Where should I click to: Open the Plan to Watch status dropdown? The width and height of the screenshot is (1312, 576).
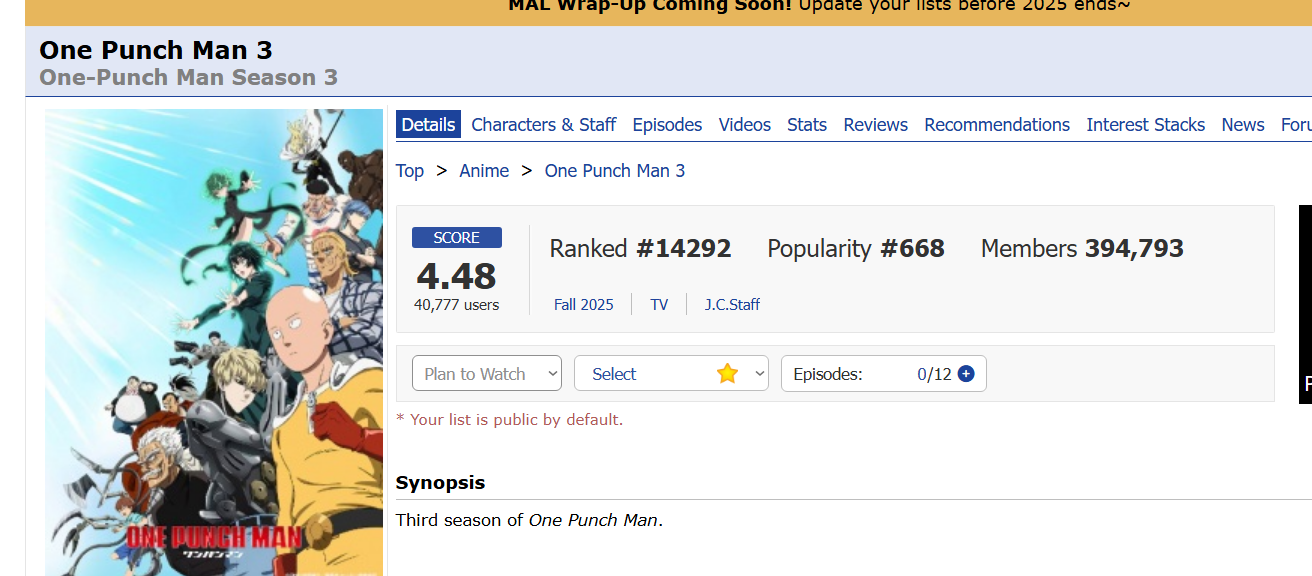pyautogui.click(x=487, y=374)
